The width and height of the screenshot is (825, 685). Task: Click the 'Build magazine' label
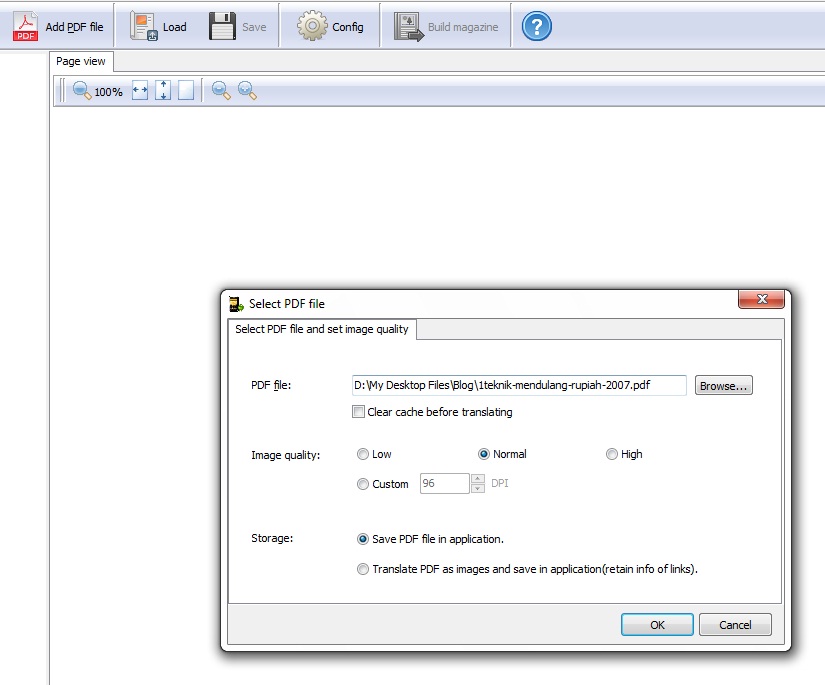[x=463, y=27]
